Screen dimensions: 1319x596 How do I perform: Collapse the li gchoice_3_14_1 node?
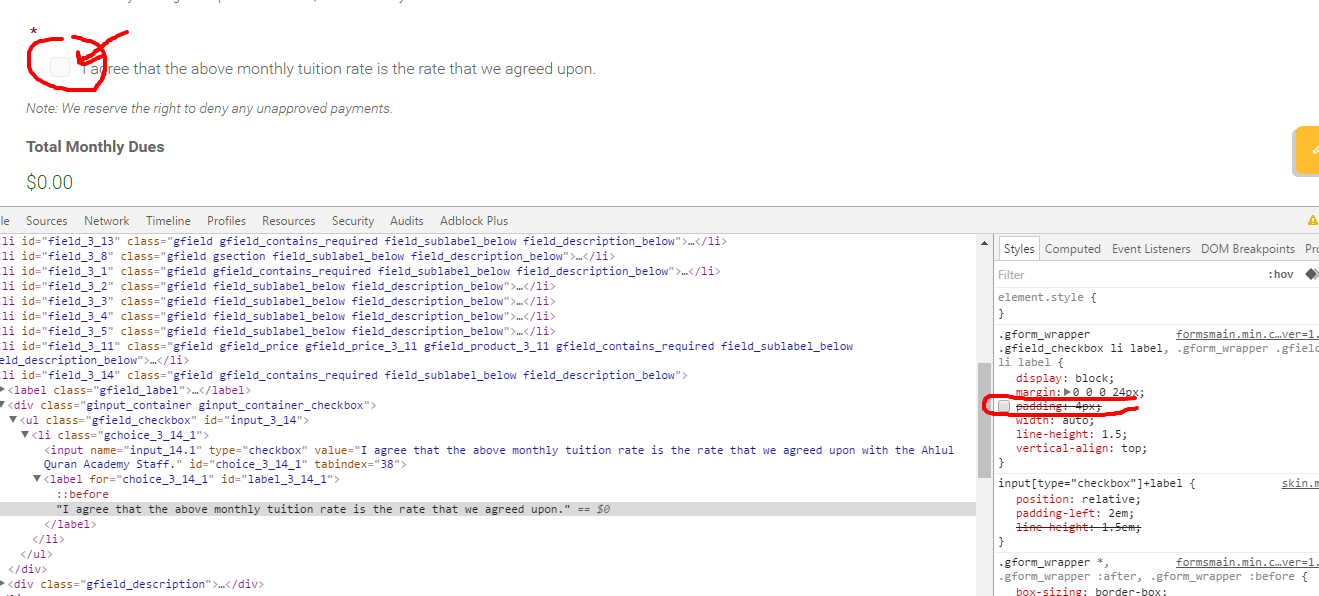click(25, 435)
